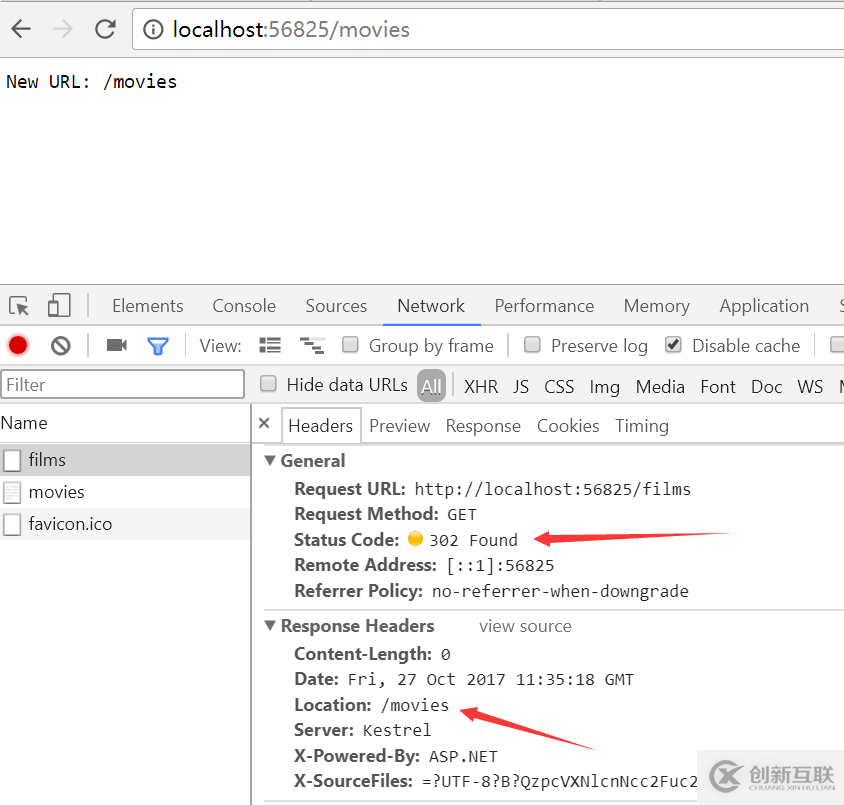Open the Console tab
The height and width of the screenshot is (805, 844).
coord(244,306)
